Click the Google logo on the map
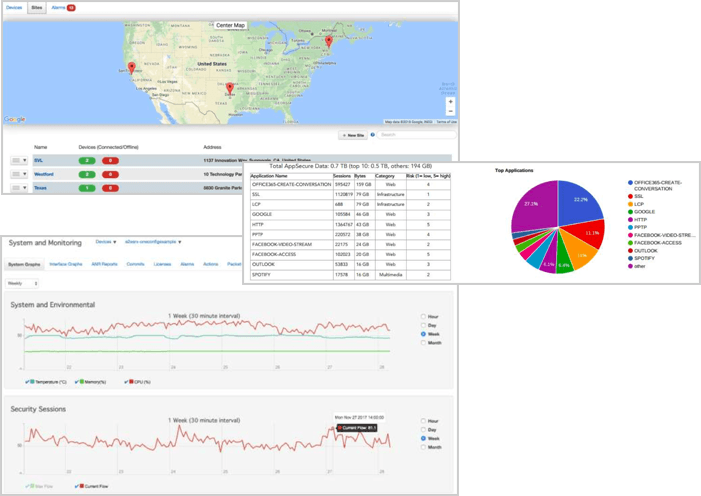The image size is (701, 496). [x=15, y=119]
